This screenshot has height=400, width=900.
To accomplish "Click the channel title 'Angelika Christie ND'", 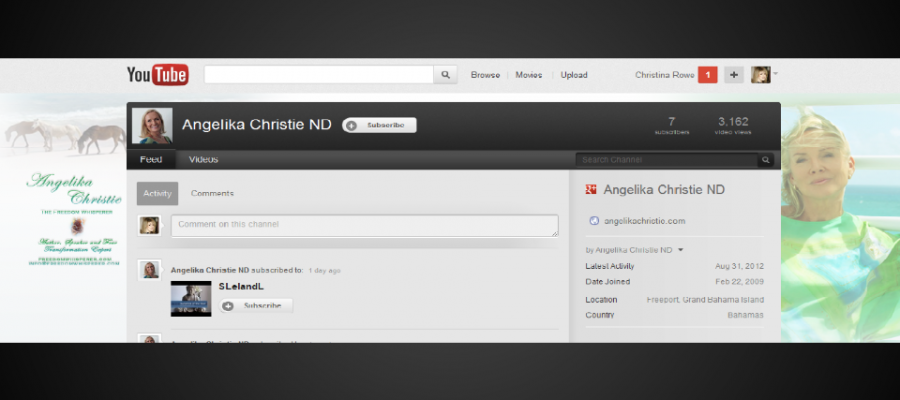I will tap(257, 125).
